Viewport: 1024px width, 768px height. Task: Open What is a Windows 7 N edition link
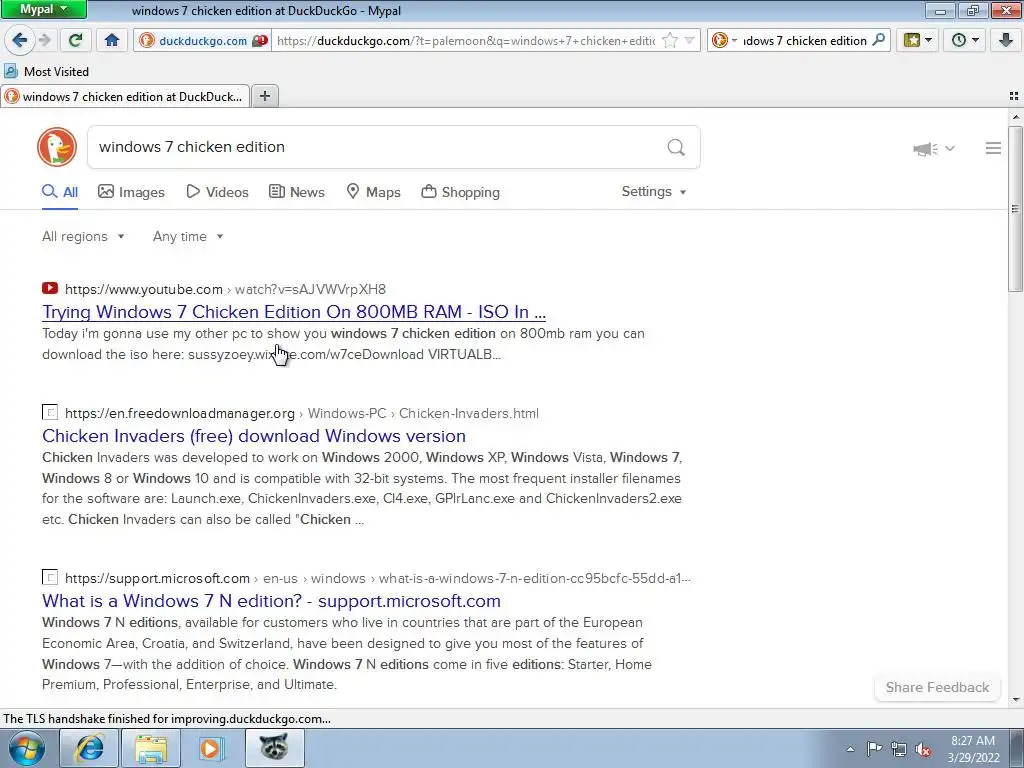271,601
